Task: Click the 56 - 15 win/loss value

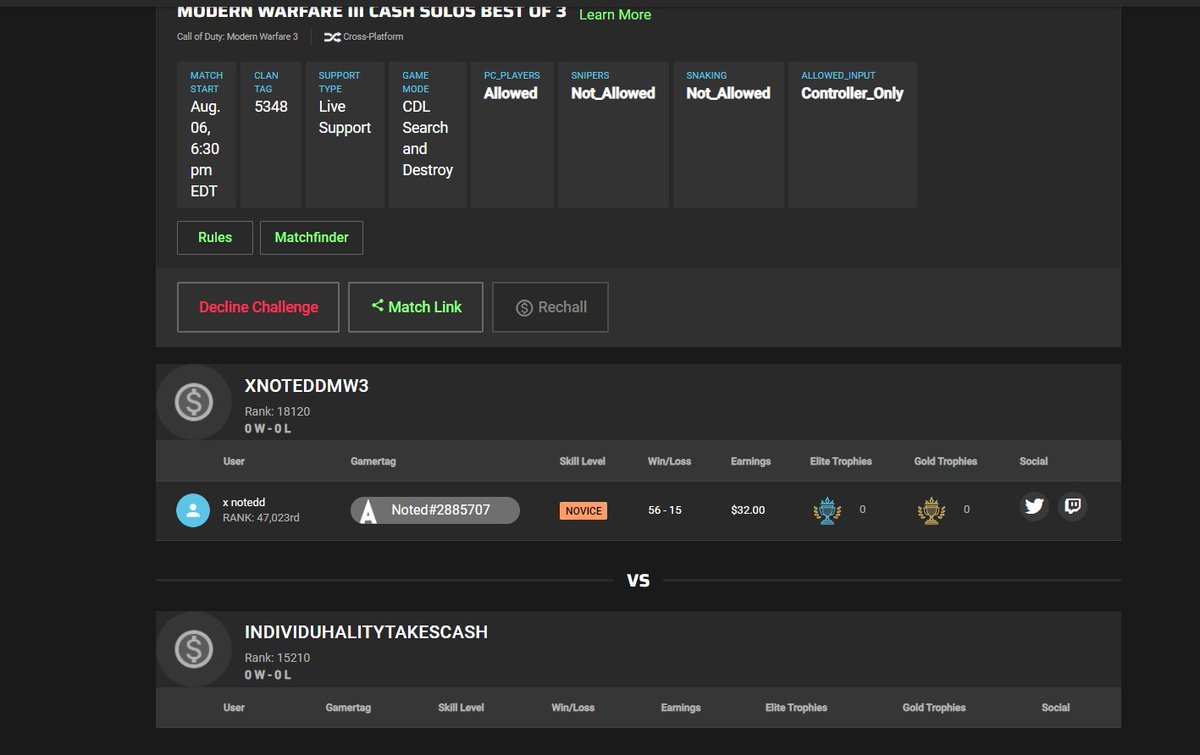Action: click(665, 510)
